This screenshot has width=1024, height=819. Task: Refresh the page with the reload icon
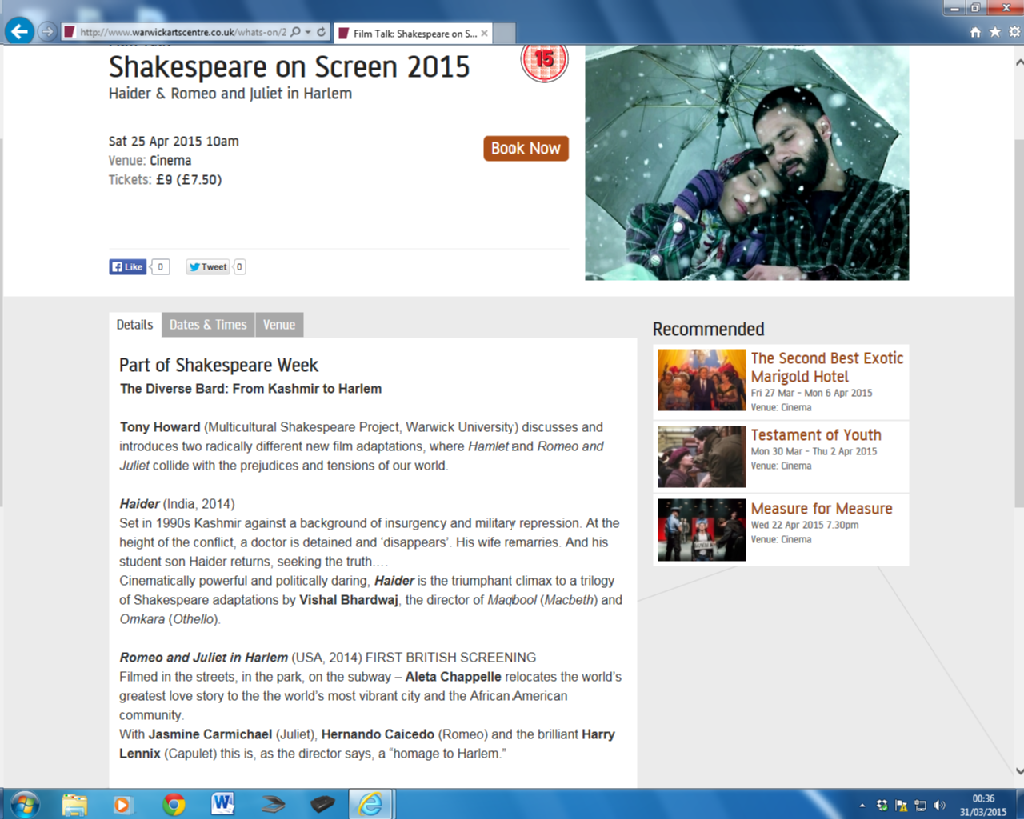321,32
